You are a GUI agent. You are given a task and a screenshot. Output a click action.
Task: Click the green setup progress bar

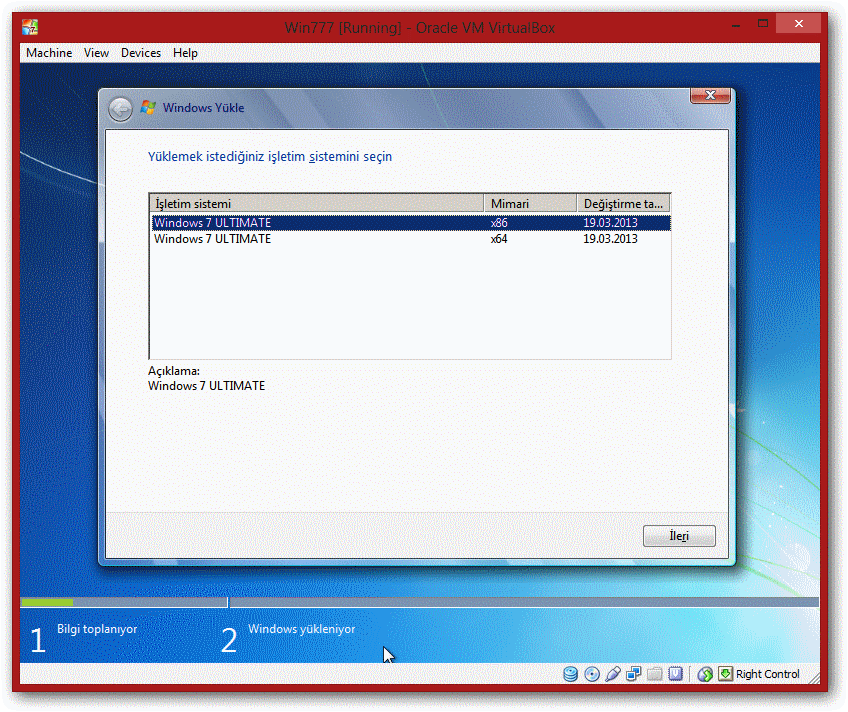pos(47,602)
